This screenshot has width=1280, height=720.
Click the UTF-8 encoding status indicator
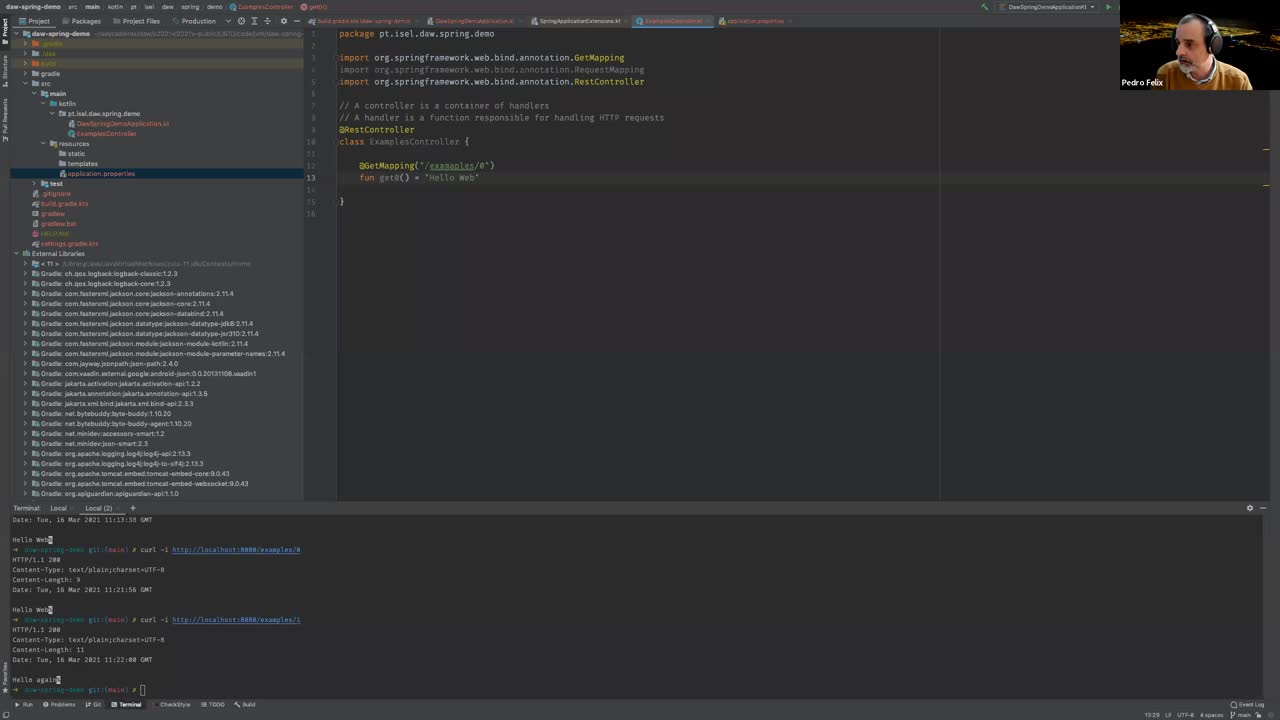point(1185,715)
